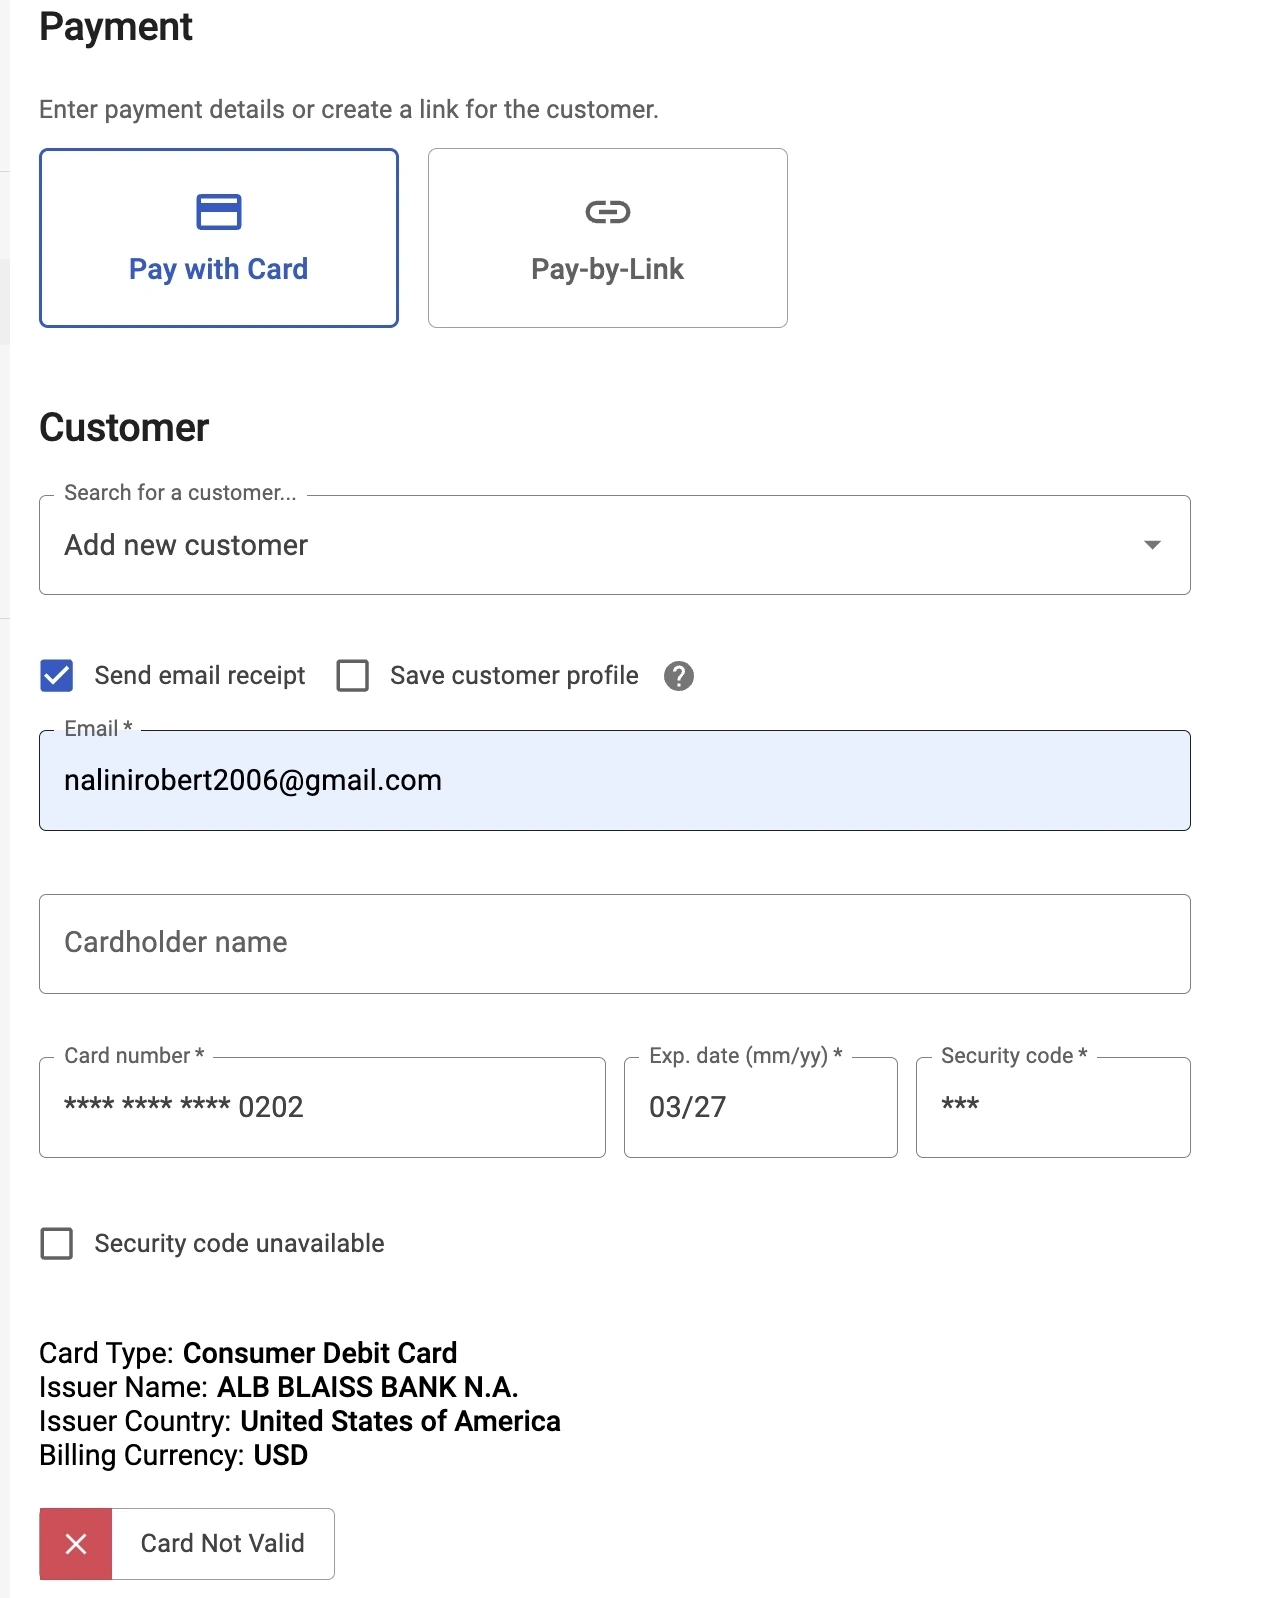Screen dimensions: 1282x1598
Task: Switch to Pay-by-Link option
Action: point(607,238)
